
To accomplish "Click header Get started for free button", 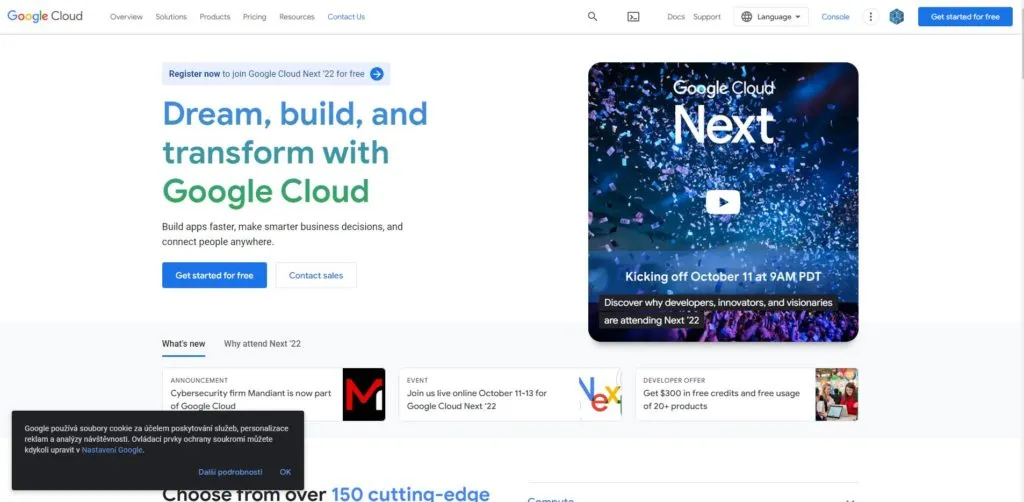I will click(x=965, y=17).
